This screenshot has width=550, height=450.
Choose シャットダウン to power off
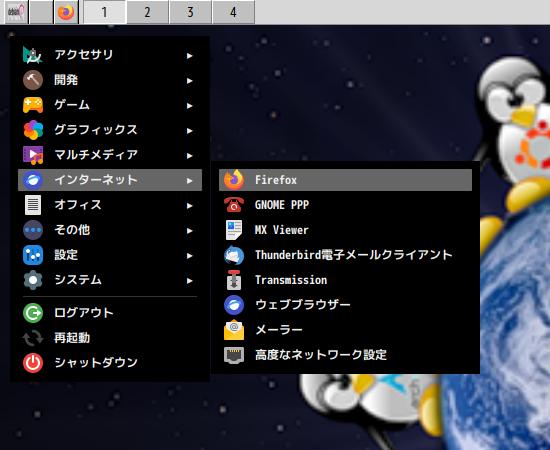pos(110,363)
